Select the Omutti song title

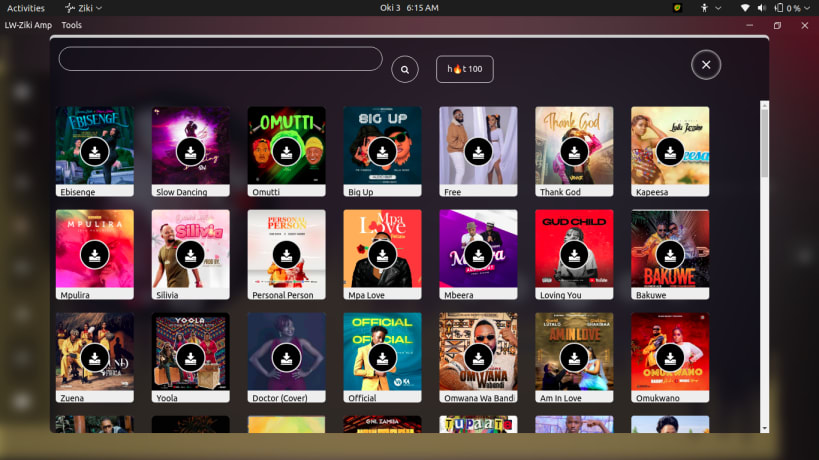pyautogui.click(x=266, y=192)
